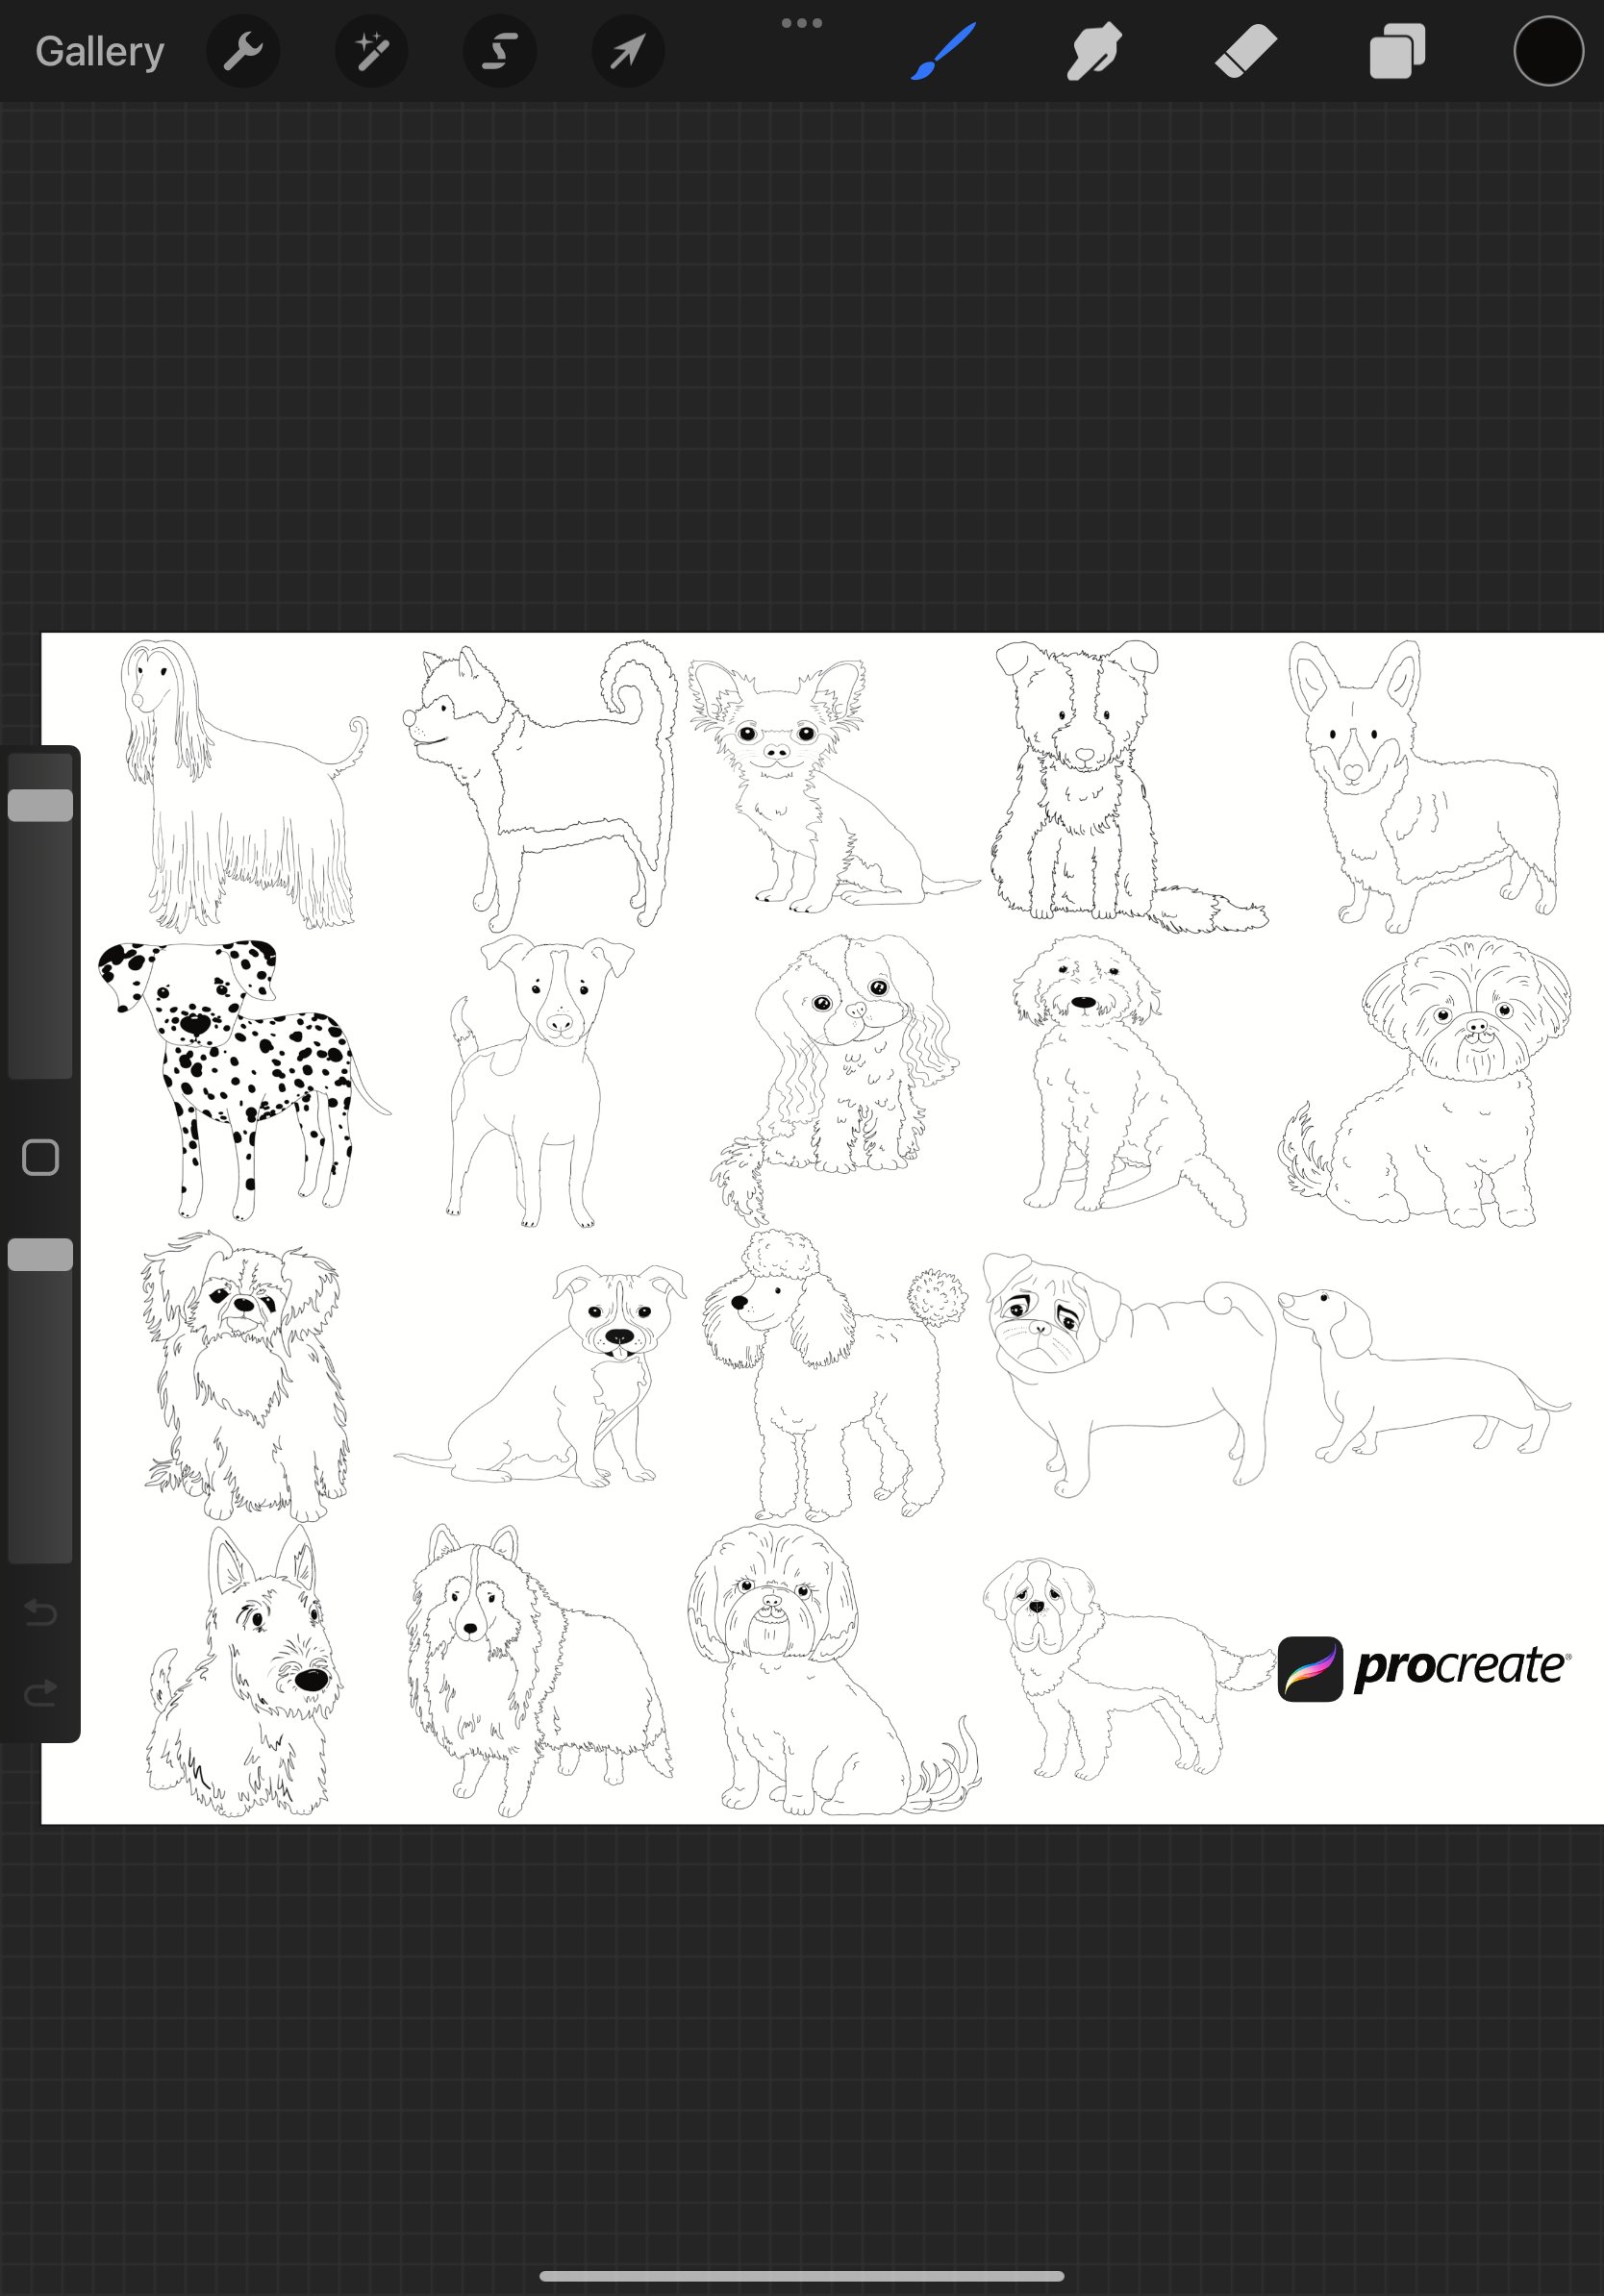
Task: Undo the last stroke
Action: point(41,1612)
